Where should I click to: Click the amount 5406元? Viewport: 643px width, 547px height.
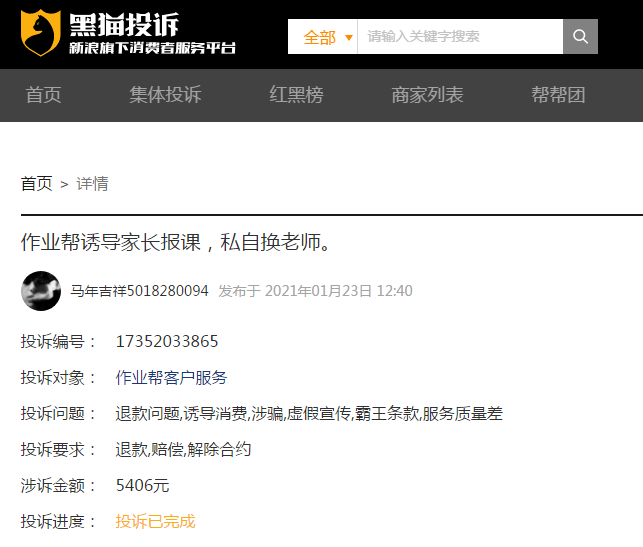pyautogui.click(x=142, y=485)
